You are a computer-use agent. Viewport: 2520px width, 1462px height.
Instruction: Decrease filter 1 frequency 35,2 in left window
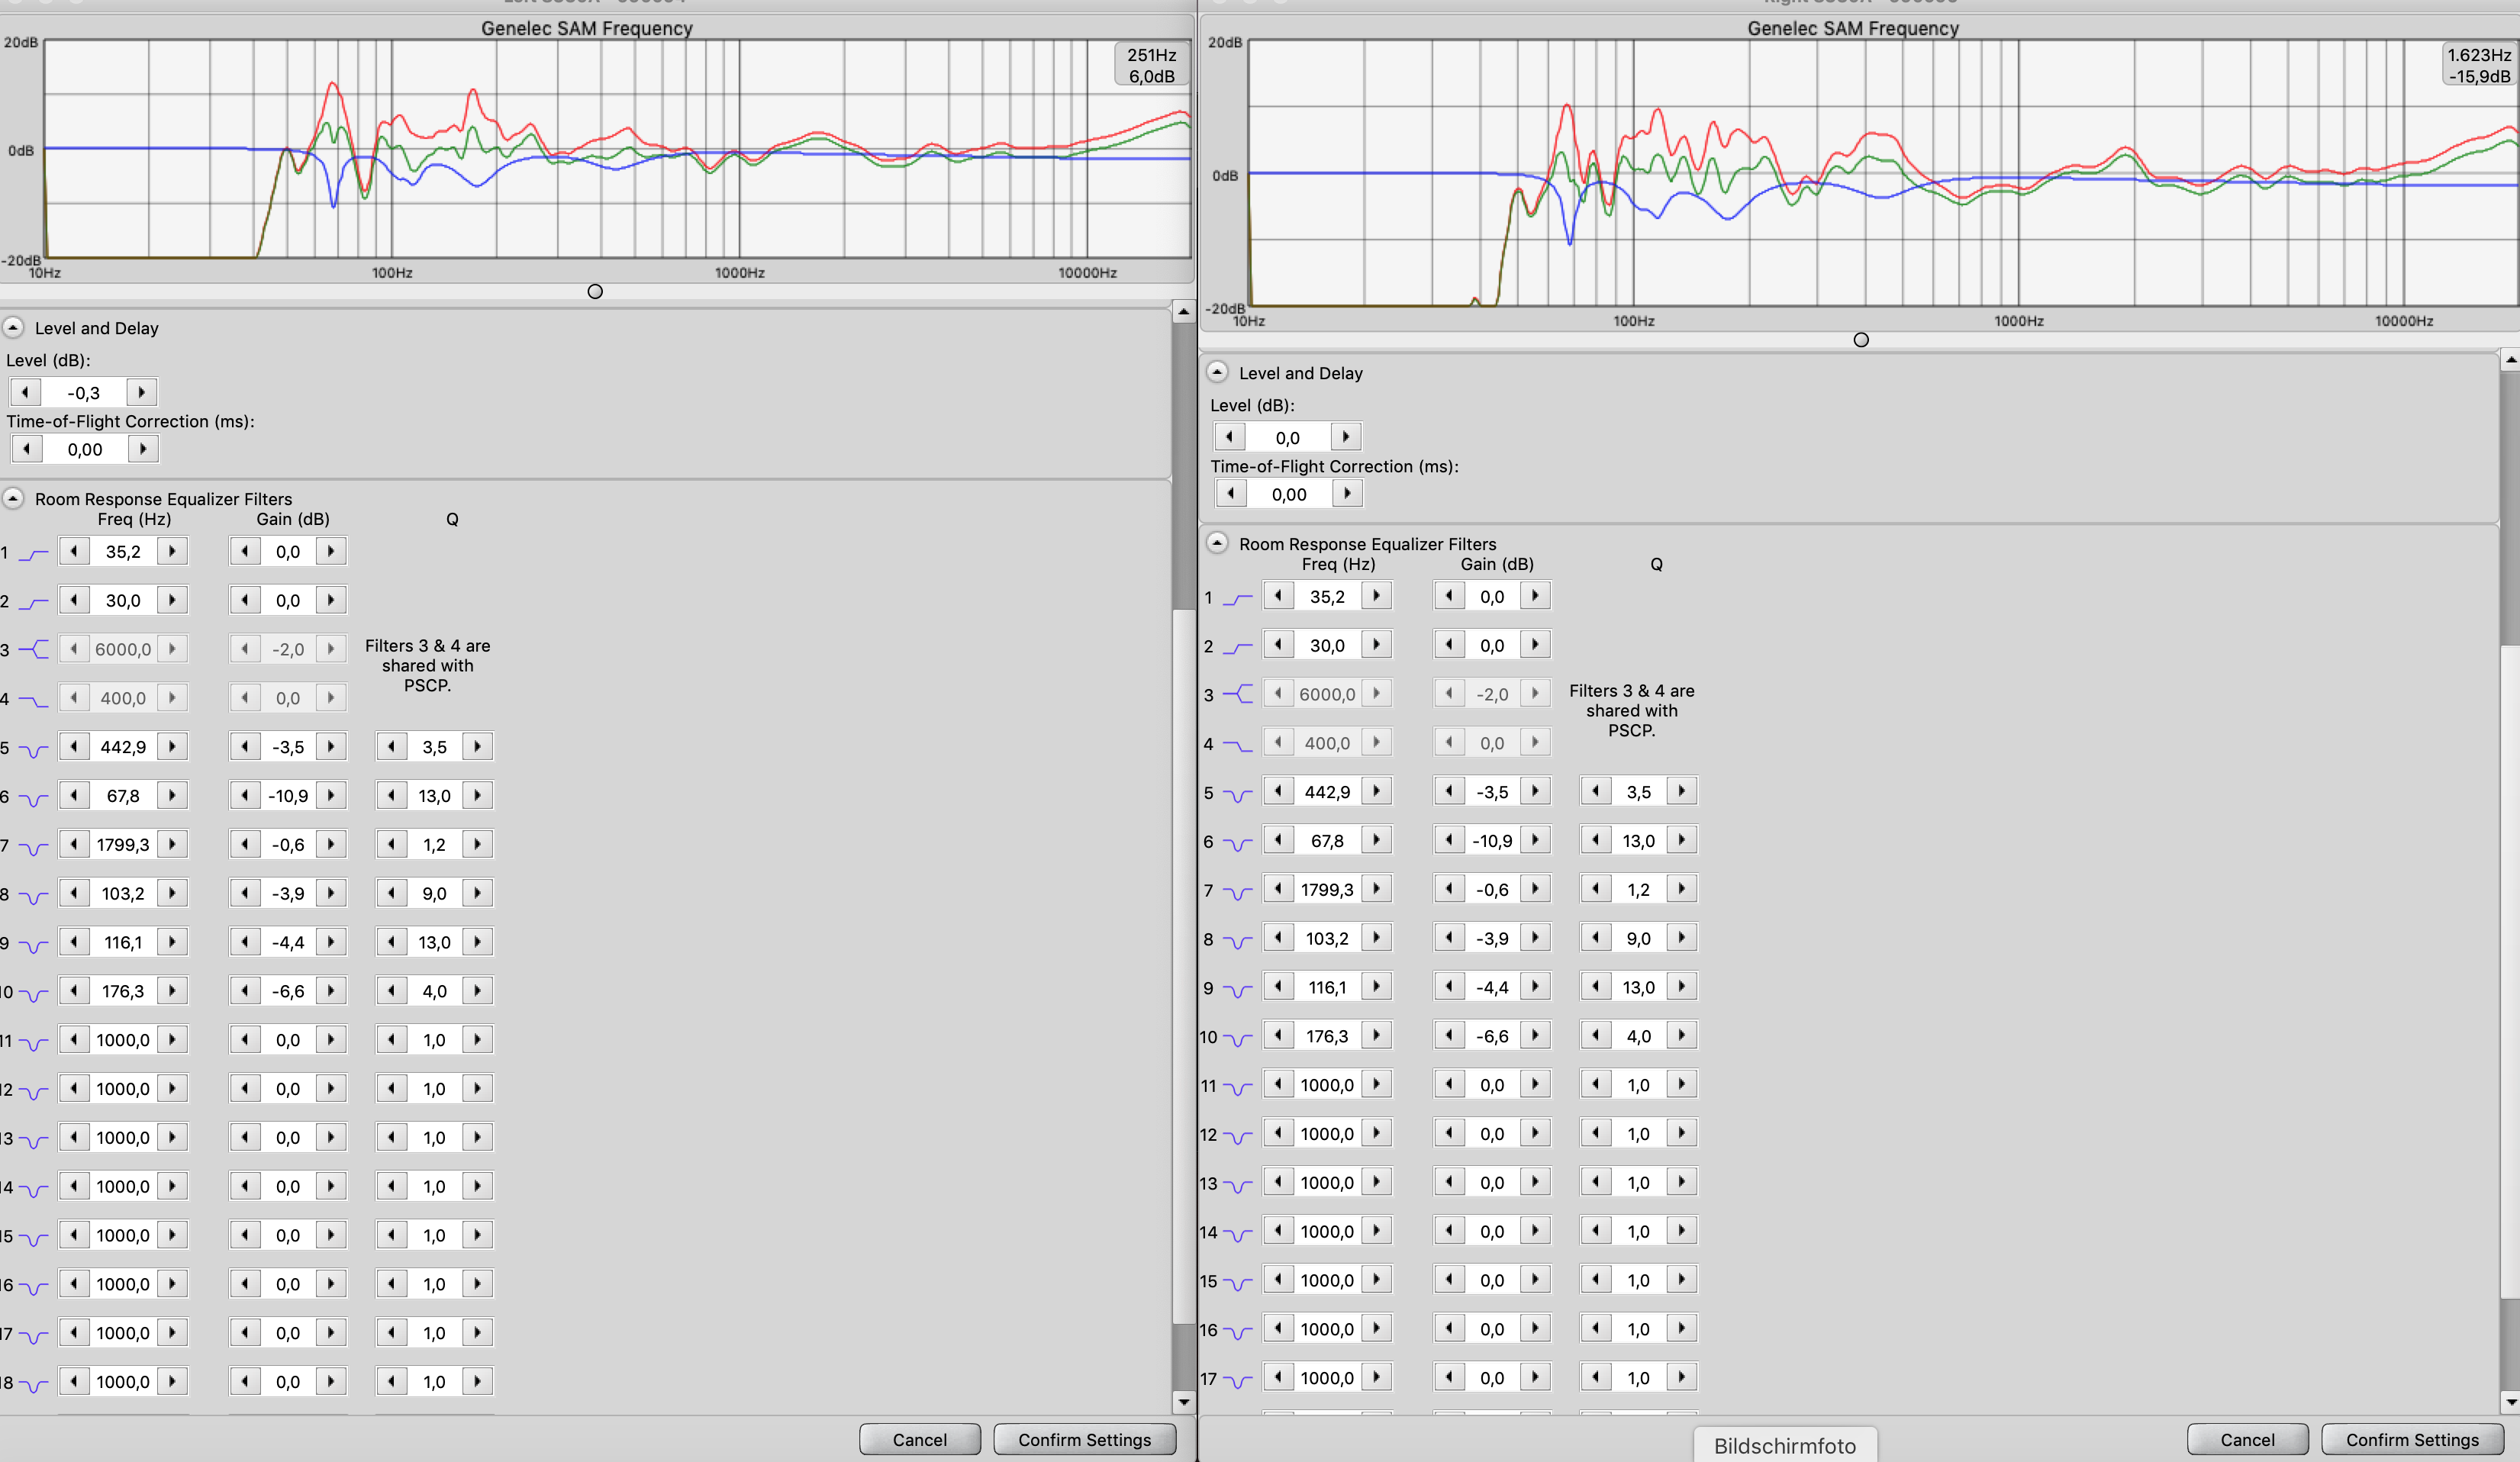pos(74,551)
